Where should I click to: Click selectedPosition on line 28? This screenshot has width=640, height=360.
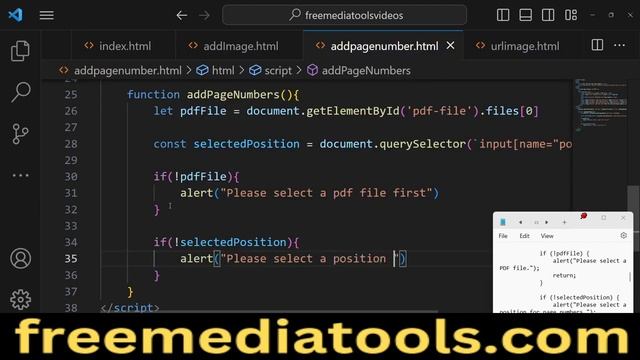(x=246, y=144)
